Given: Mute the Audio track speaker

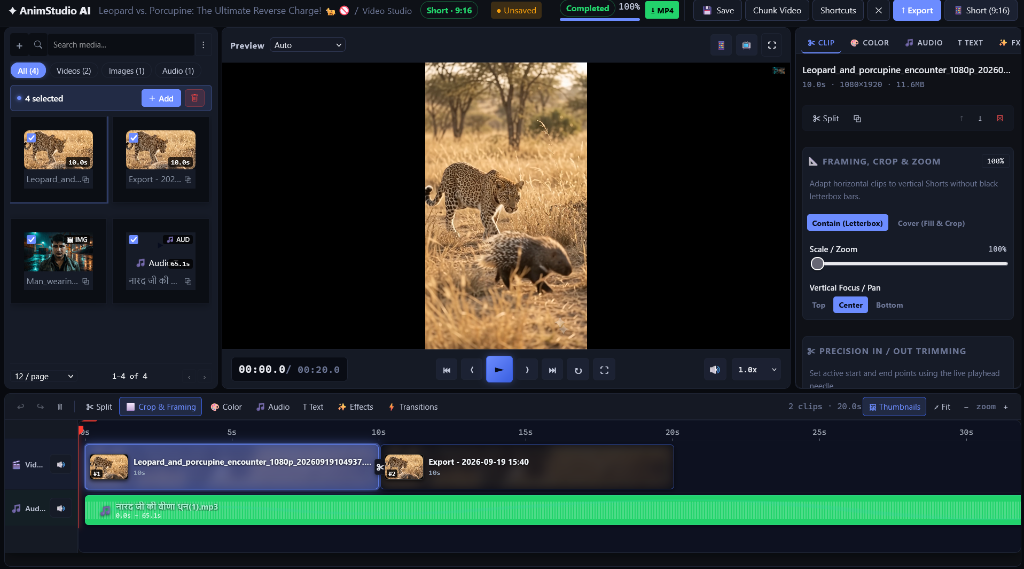Looking at the screenshot, I should coord(61,508).
